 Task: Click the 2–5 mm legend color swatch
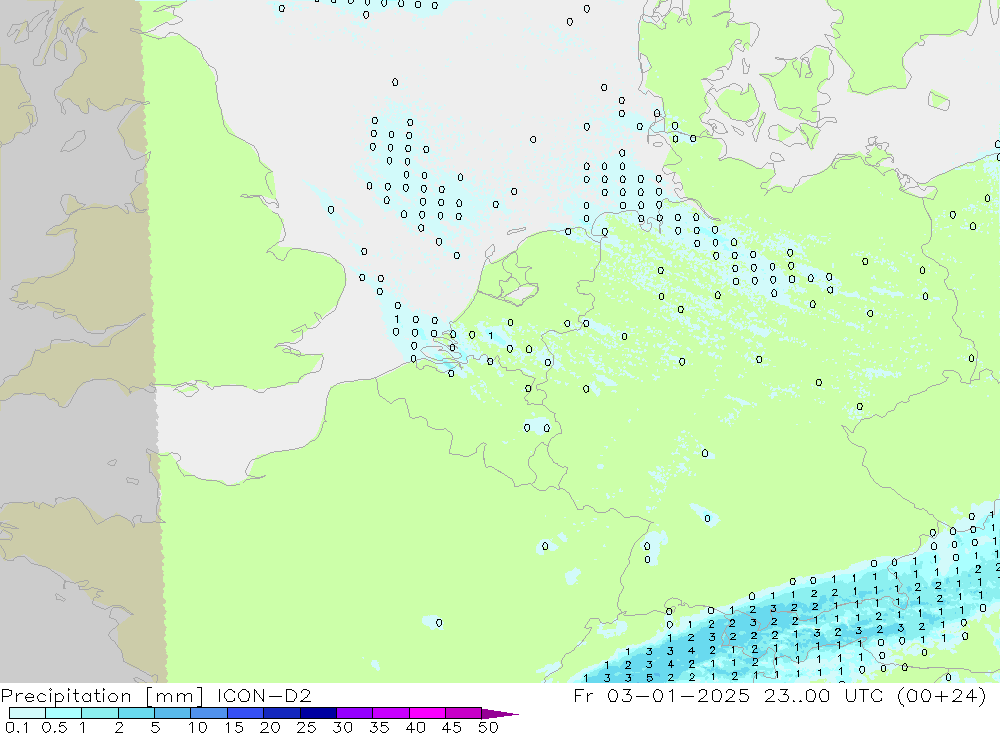pos(136,713)
